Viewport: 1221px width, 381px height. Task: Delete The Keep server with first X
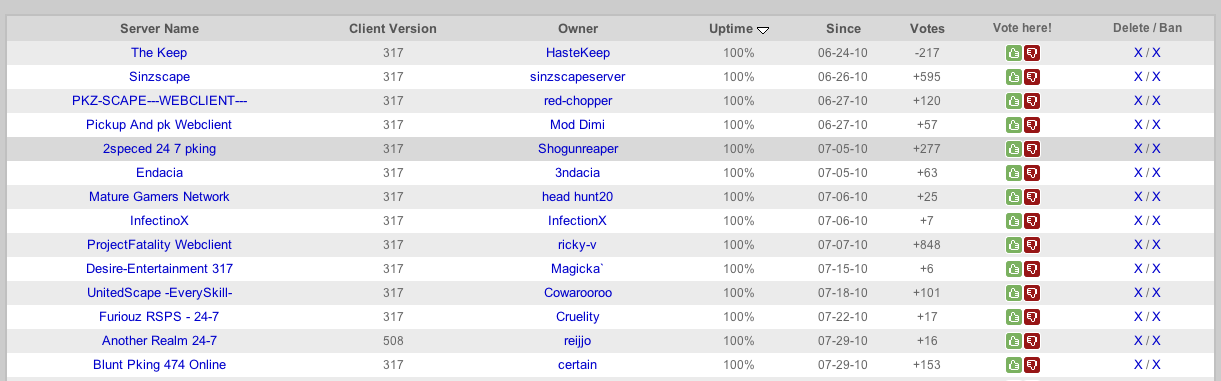1138,53
